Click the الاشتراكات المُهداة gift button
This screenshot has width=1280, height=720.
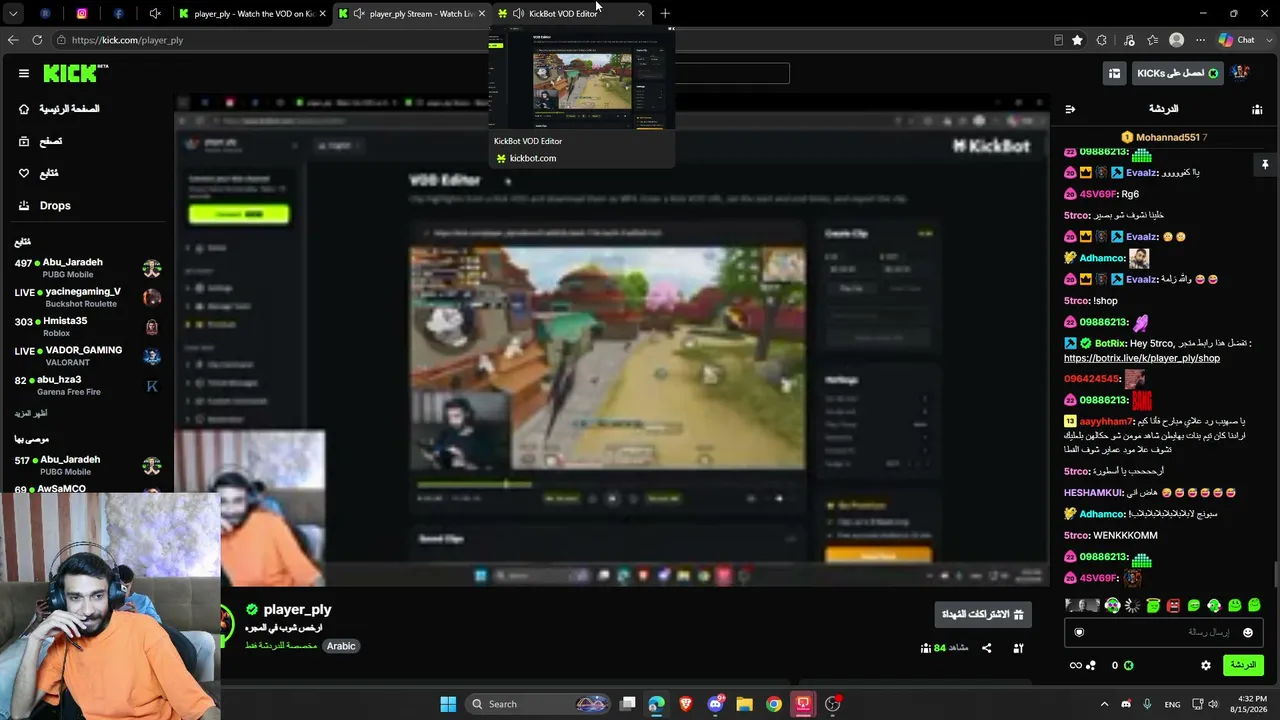pyautogui.click(x=983, y=614)
